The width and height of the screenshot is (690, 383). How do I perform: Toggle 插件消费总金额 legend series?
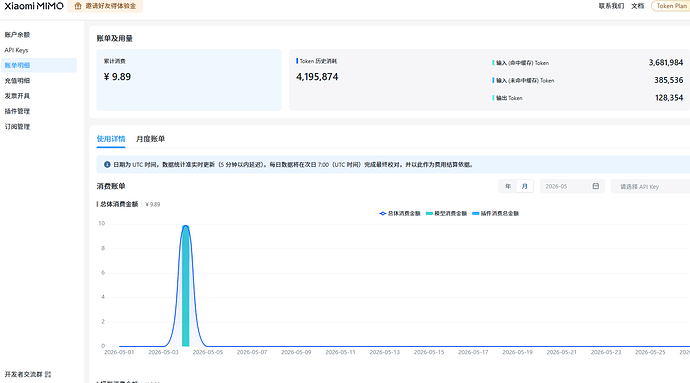pyautogui.click(x=495, y=214)
